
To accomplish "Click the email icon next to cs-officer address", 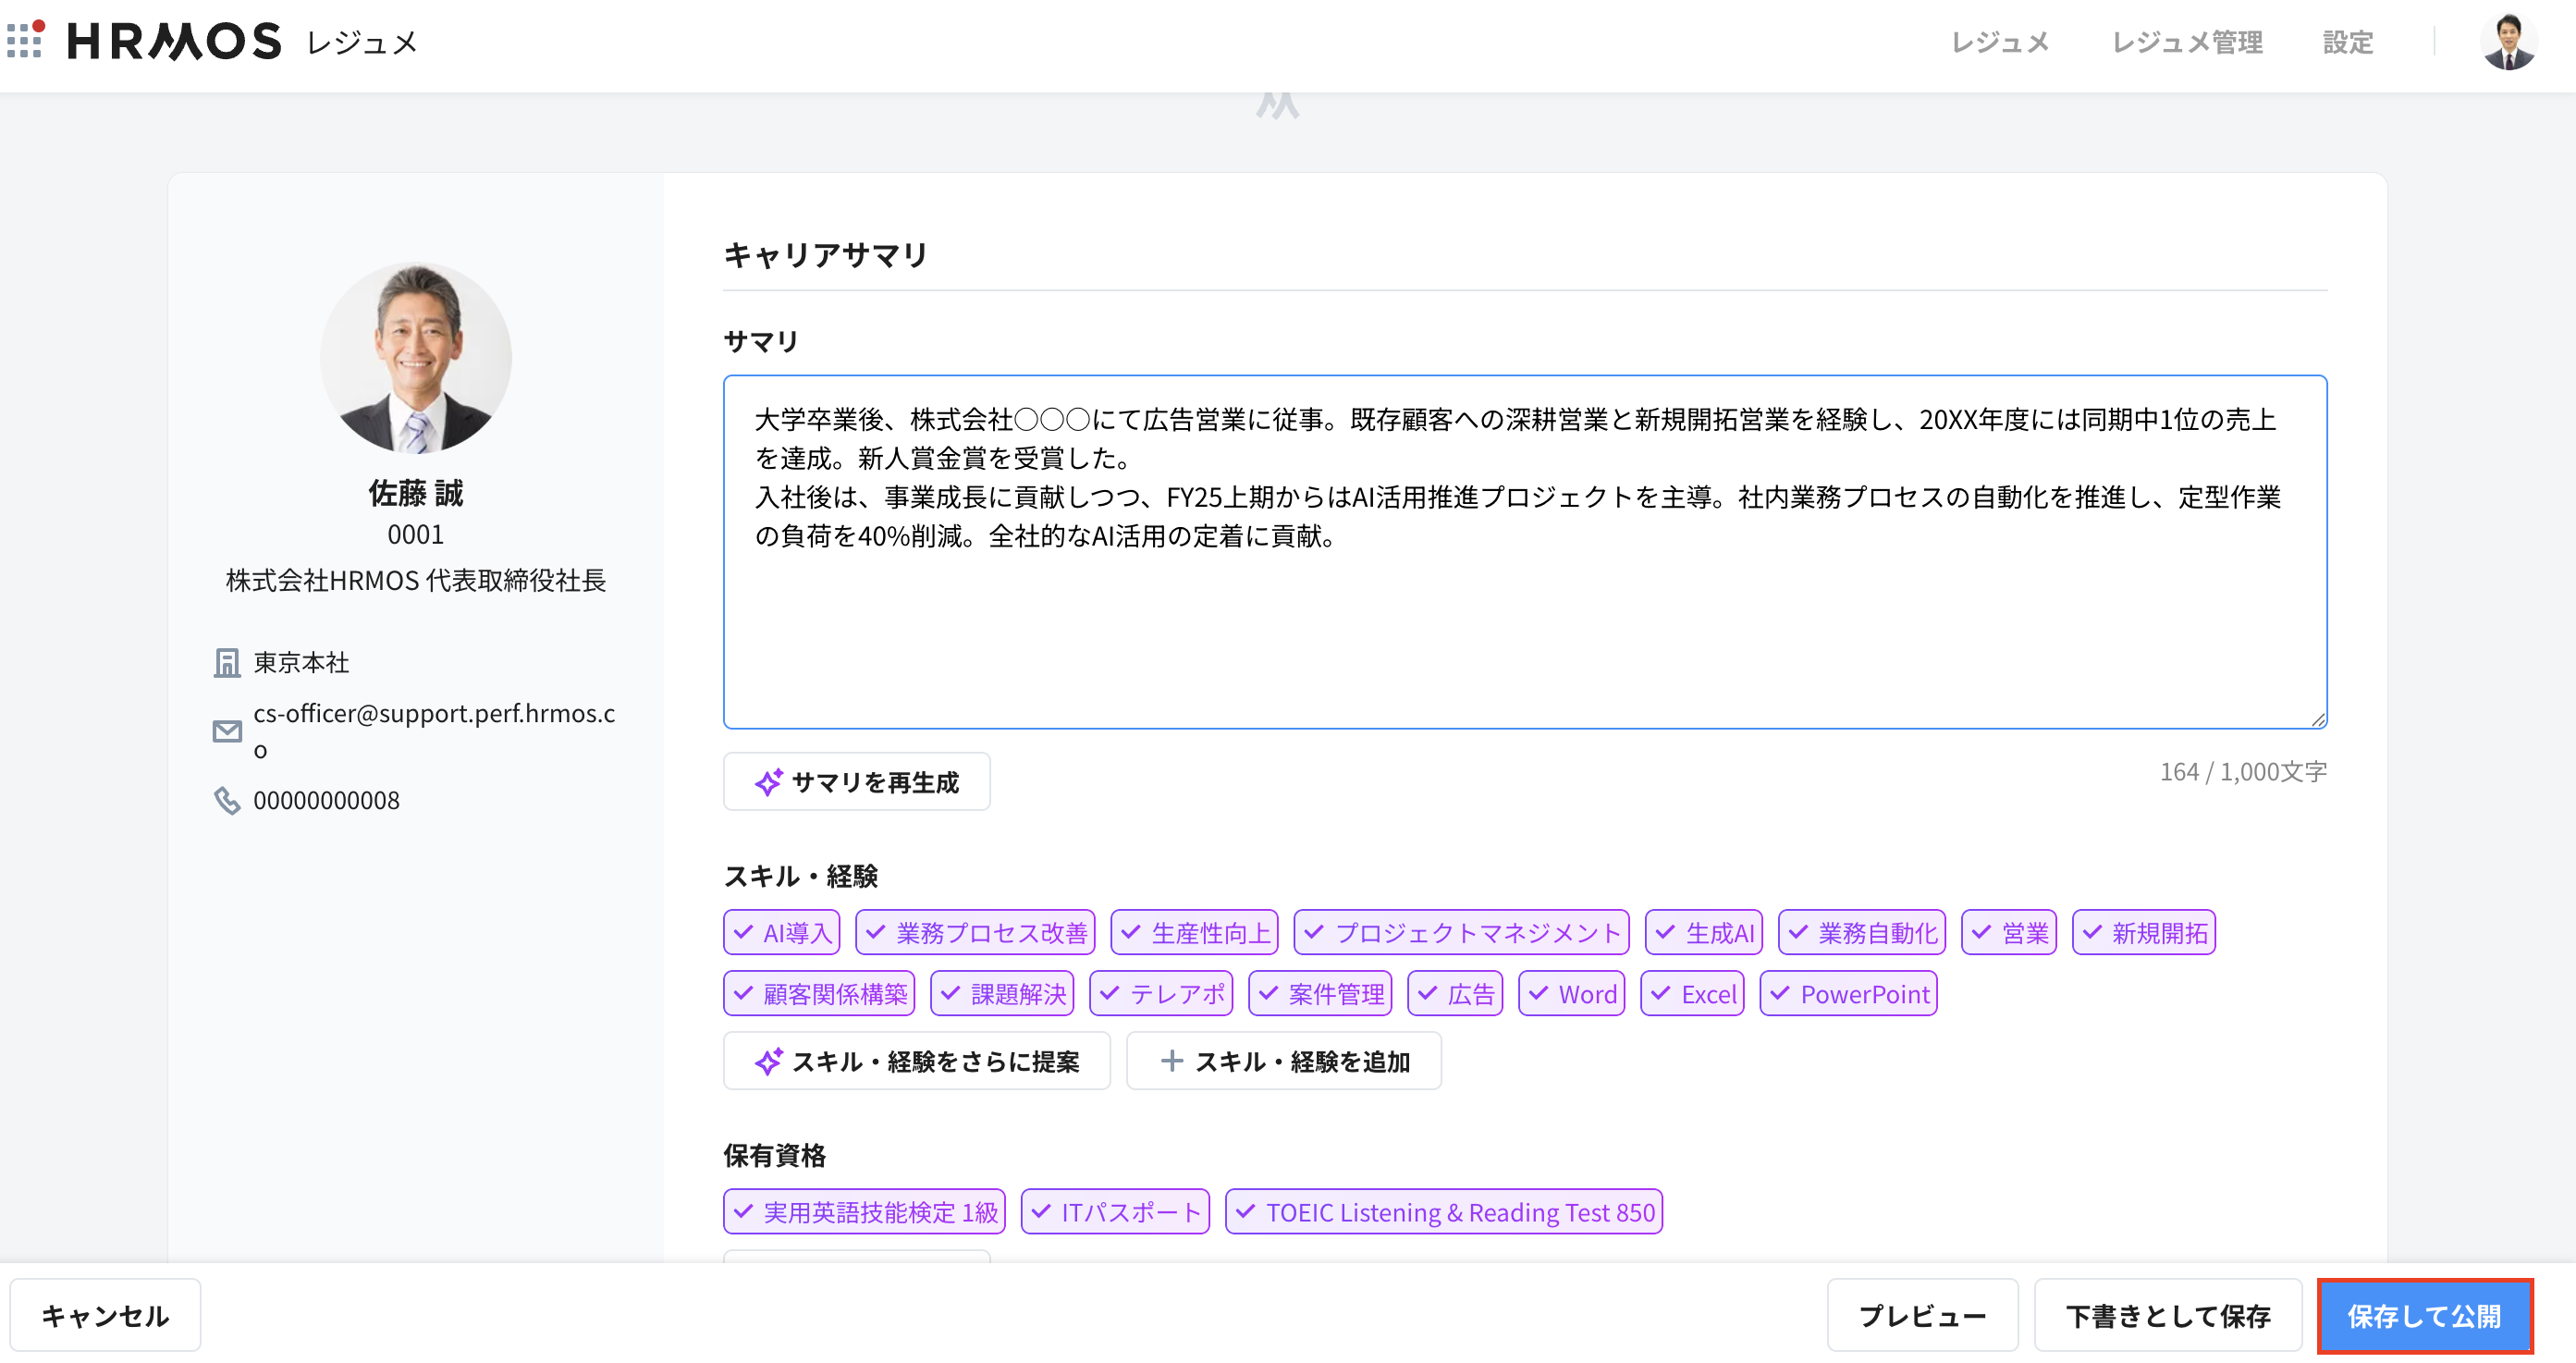I will pyautogui.click(x=228, y=731).
